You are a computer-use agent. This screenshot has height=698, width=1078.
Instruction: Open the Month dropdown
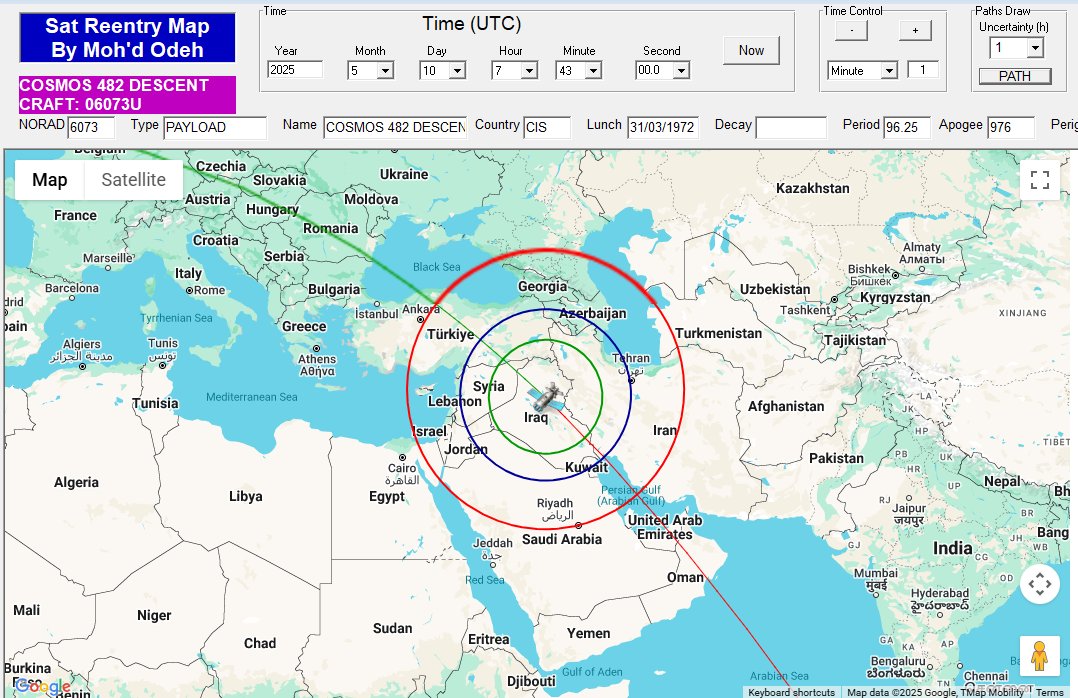coord(385,70)
